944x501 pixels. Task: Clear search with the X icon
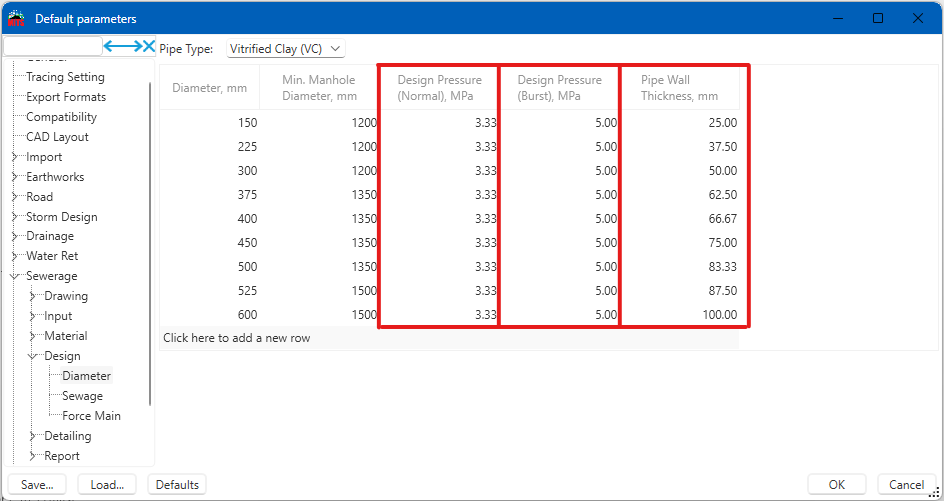pos(150,46)
